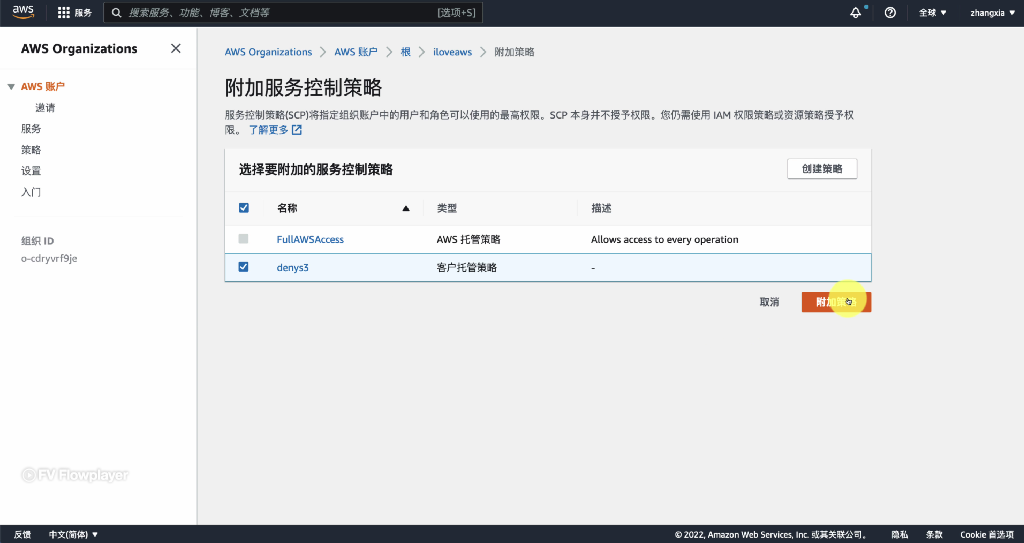Open the 隐私 footer link
This screenshot has height=543, width=1024.
(899, 535)
